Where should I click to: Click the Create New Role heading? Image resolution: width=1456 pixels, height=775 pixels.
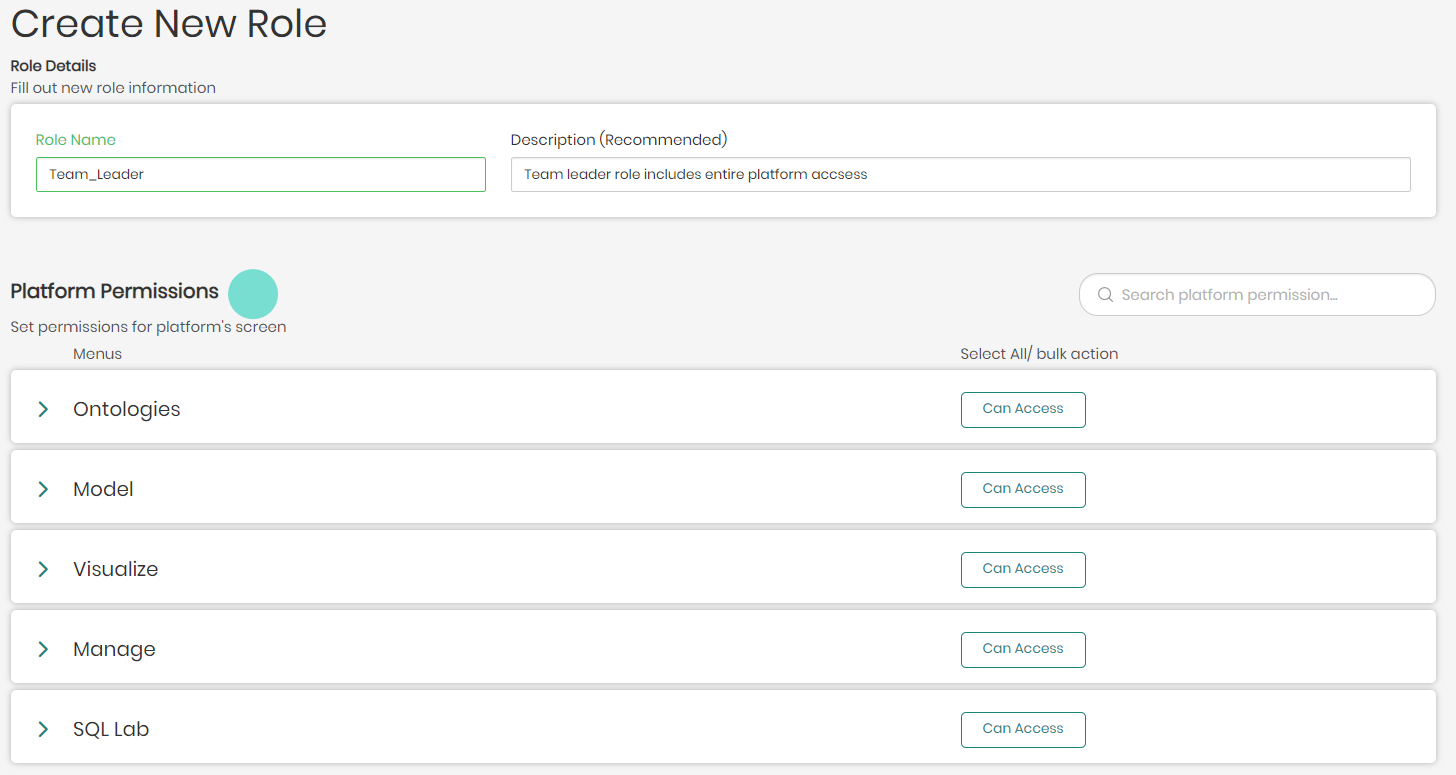coord(168,24)
